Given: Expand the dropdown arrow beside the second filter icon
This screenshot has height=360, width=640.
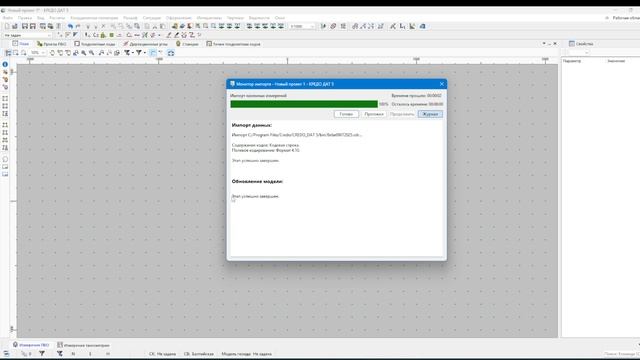Looking at the screenshot, I should point(144,53).
